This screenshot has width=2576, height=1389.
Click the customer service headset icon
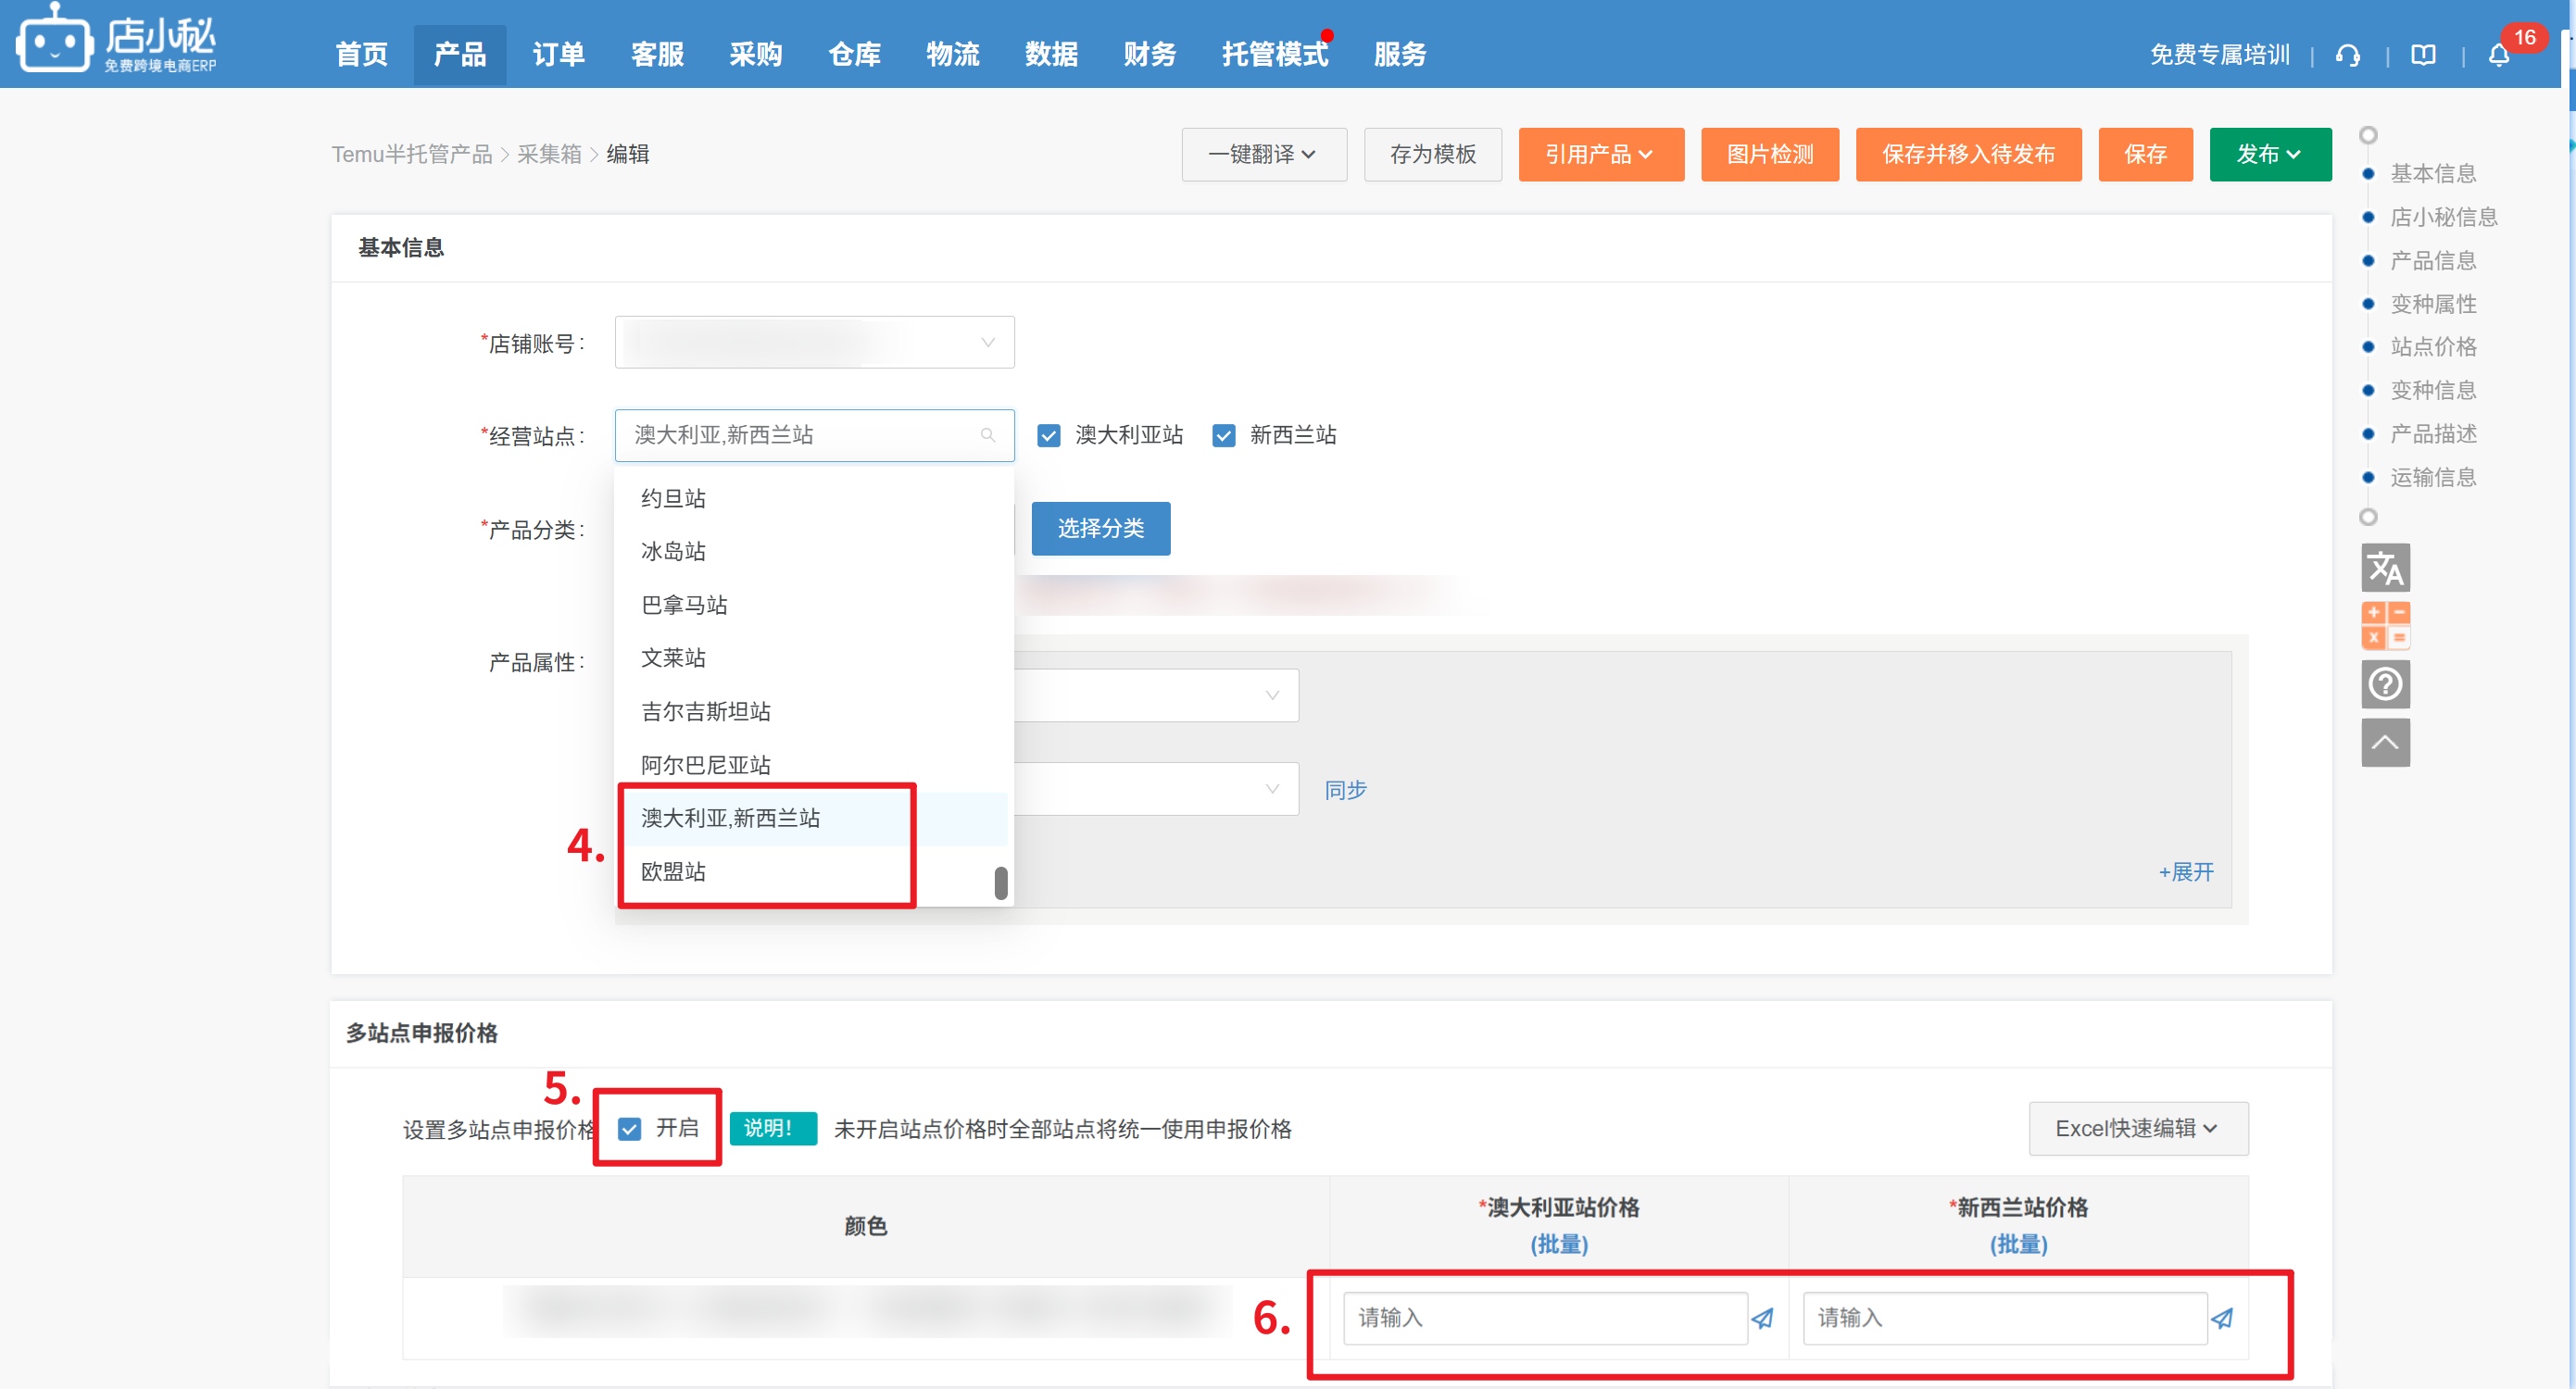click(x=2348, y=55)
